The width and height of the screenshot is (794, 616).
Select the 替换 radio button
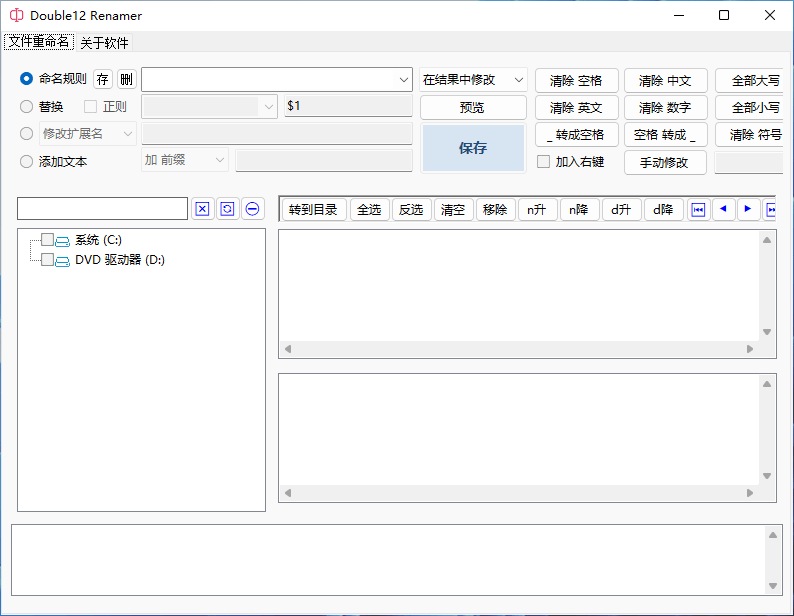[27, 106]
